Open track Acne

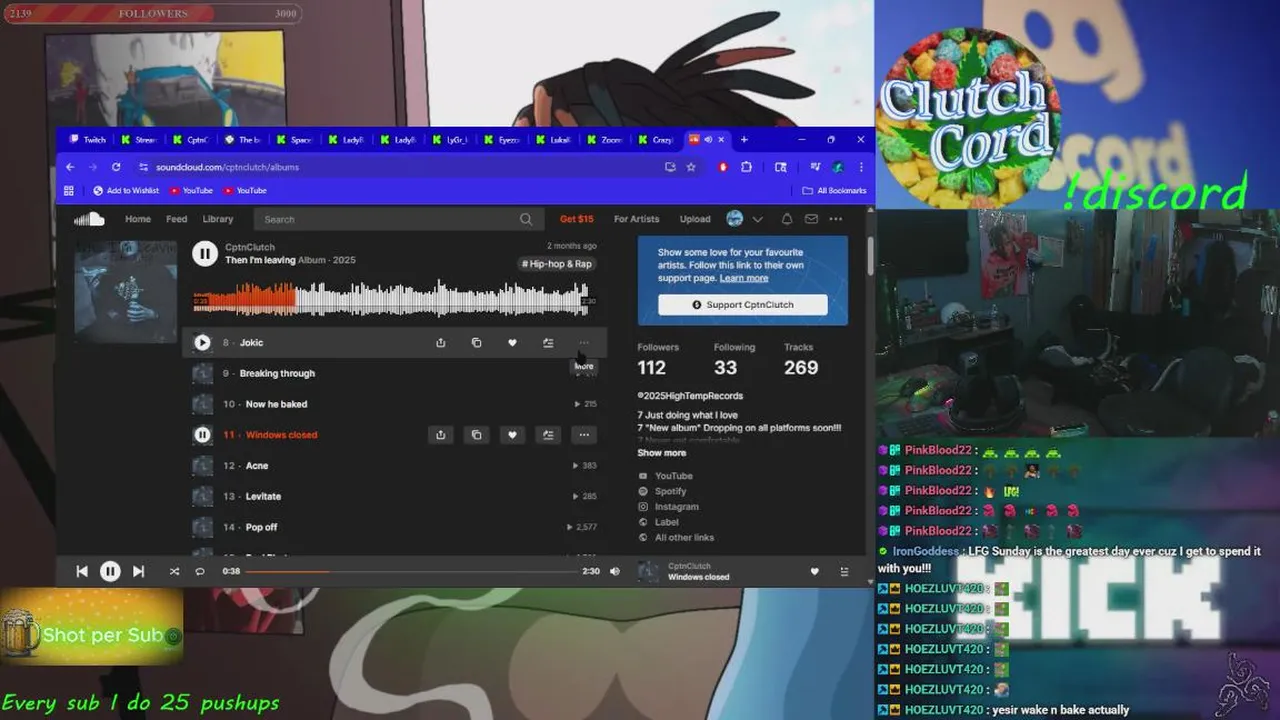[x=257, y=466]
